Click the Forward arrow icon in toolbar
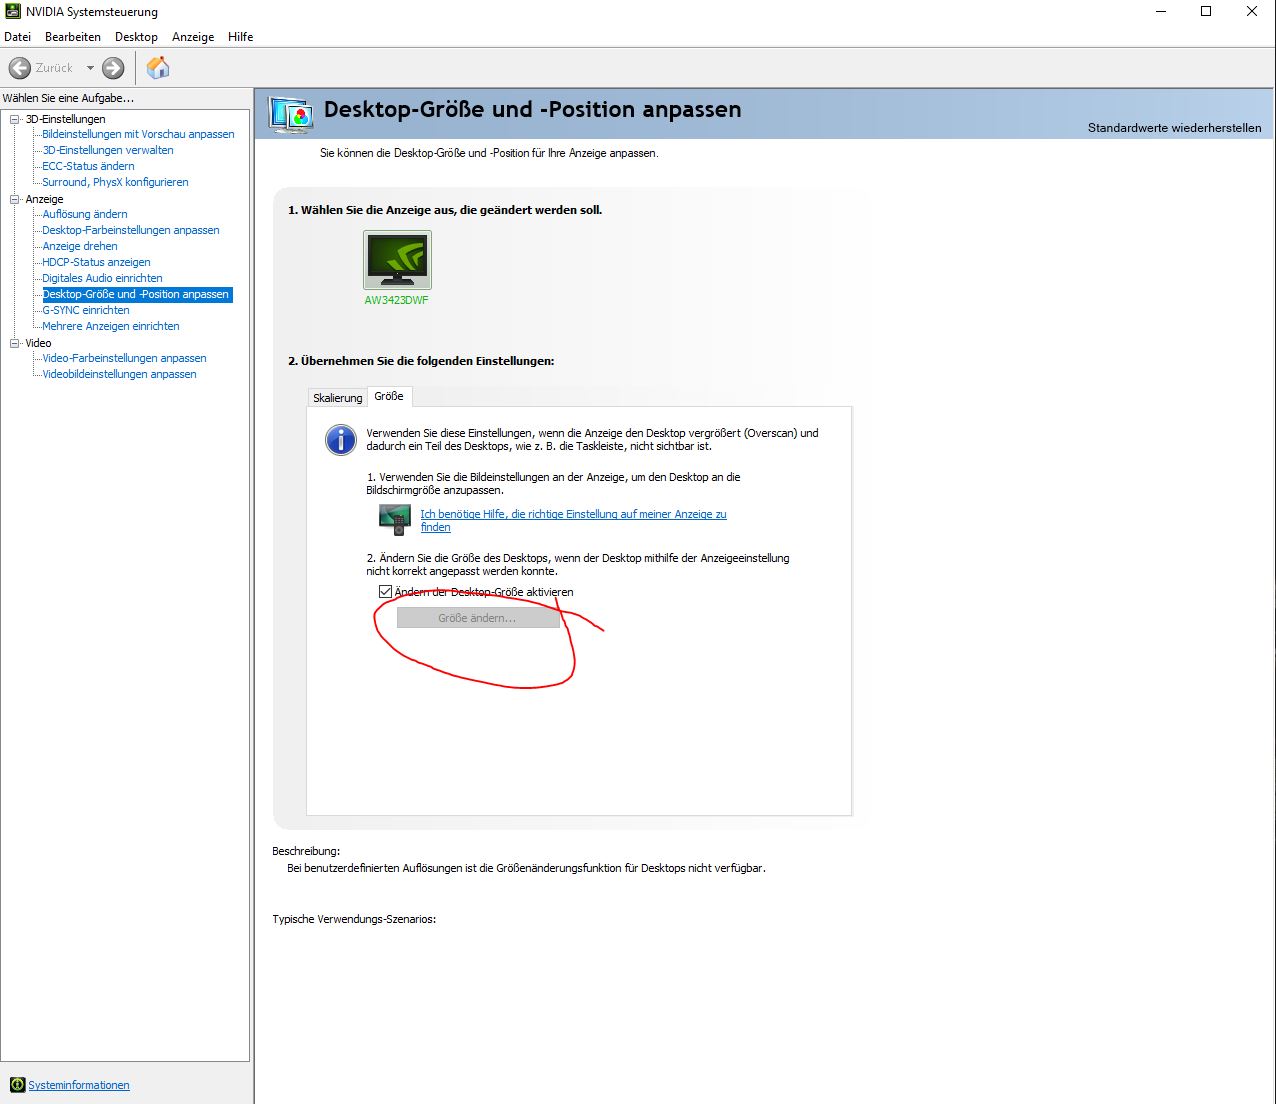Screen dimensions: 1276x1104 click(x=113, y=68)
